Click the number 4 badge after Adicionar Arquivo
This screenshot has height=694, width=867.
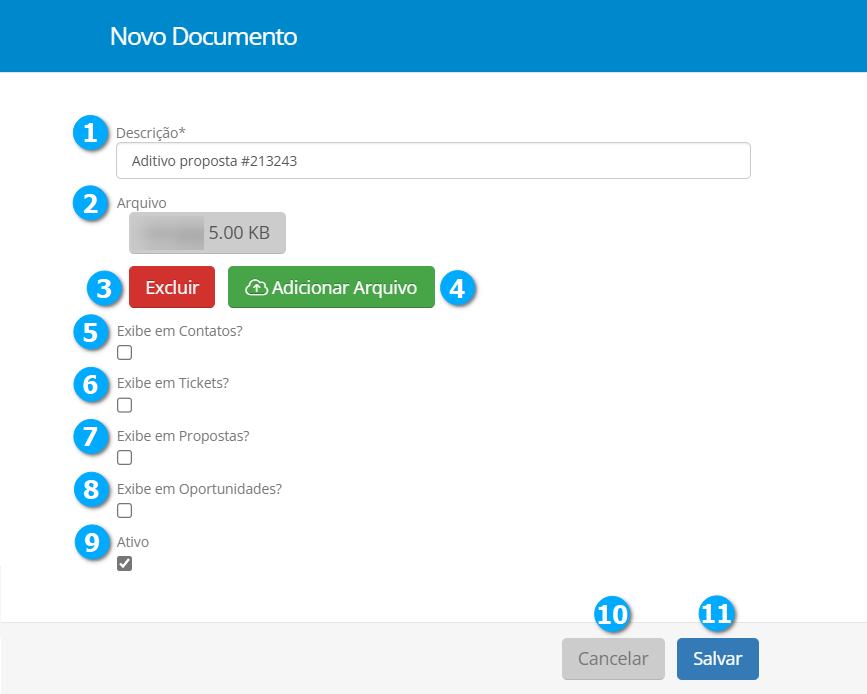[x=456, y=288]
